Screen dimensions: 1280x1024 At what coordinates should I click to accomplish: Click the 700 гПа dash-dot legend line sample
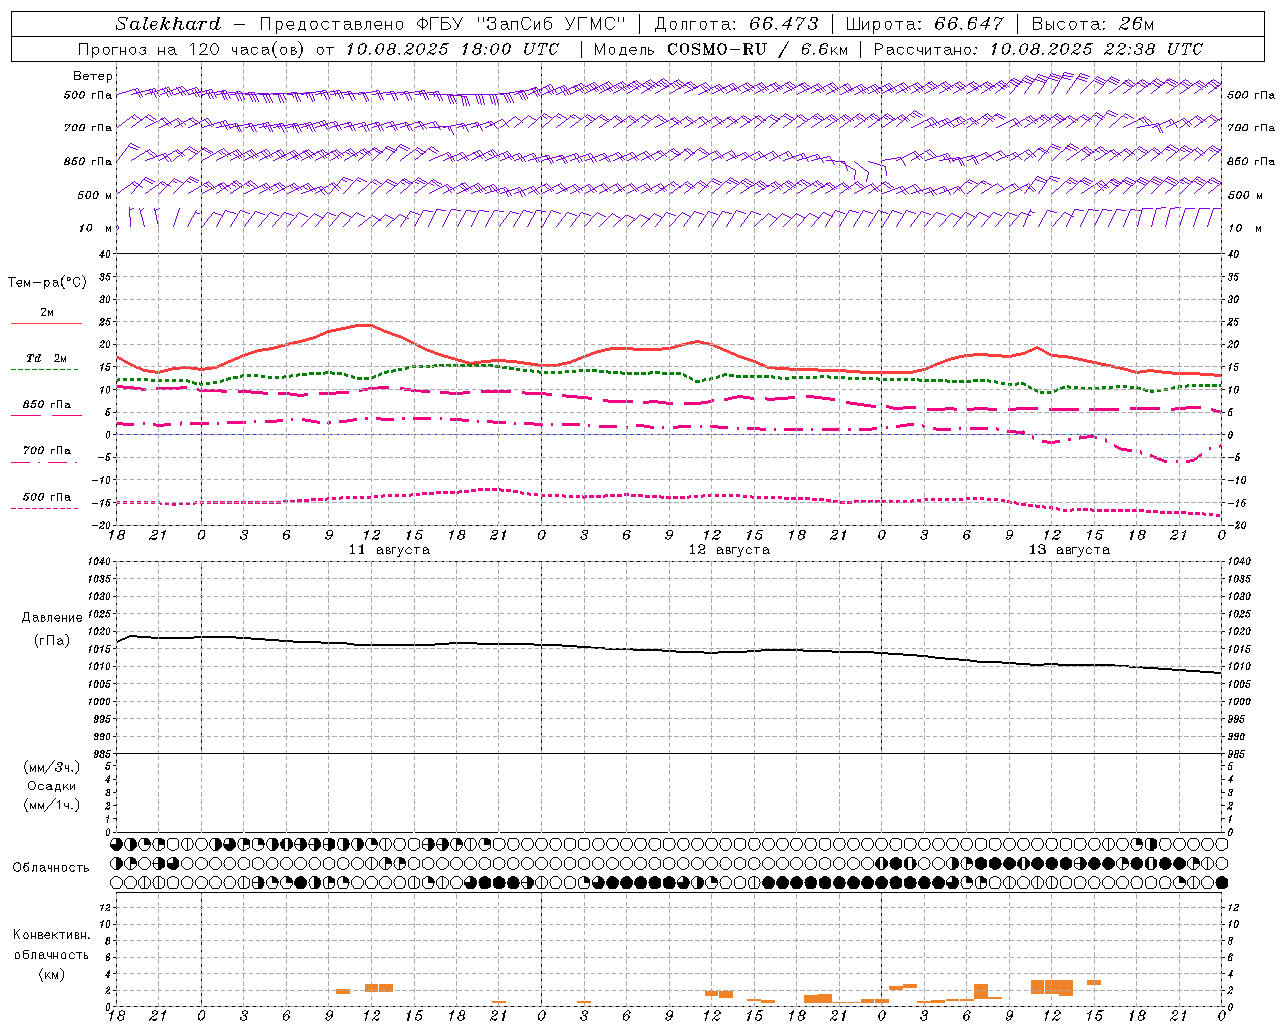pos(44,462)
